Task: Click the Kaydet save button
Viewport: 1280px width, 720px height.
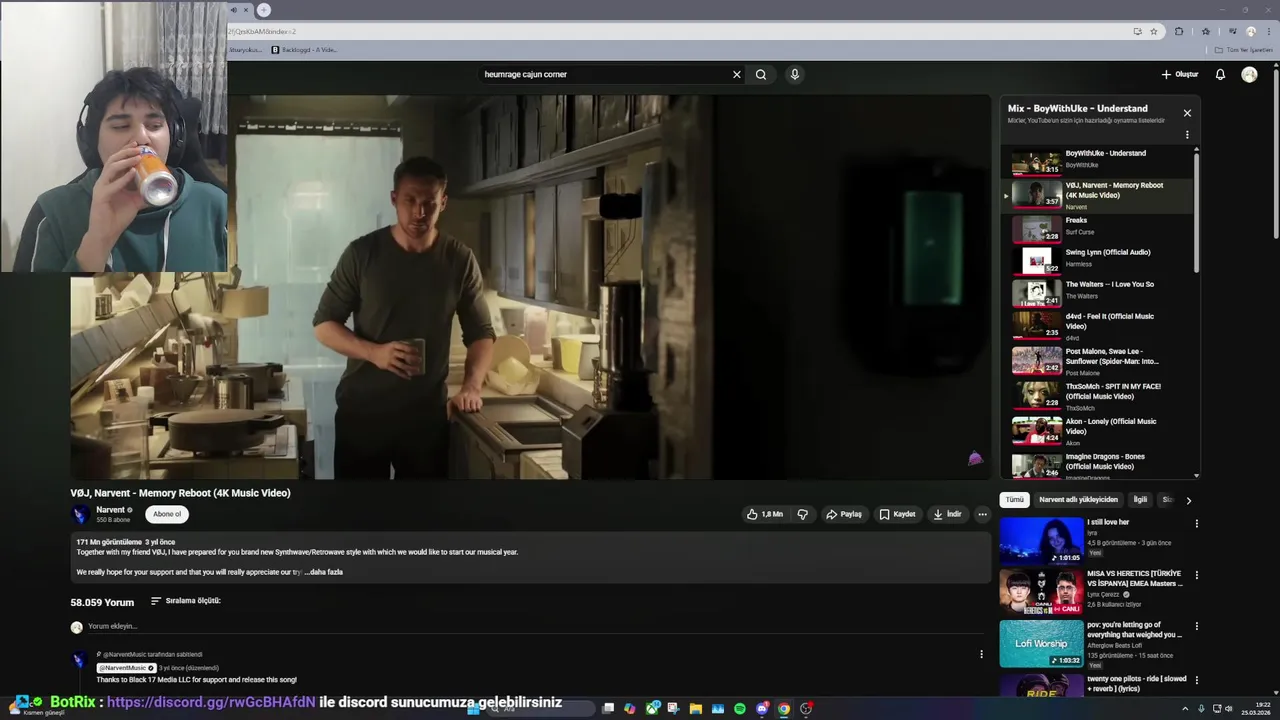Action: pos(897,514)
